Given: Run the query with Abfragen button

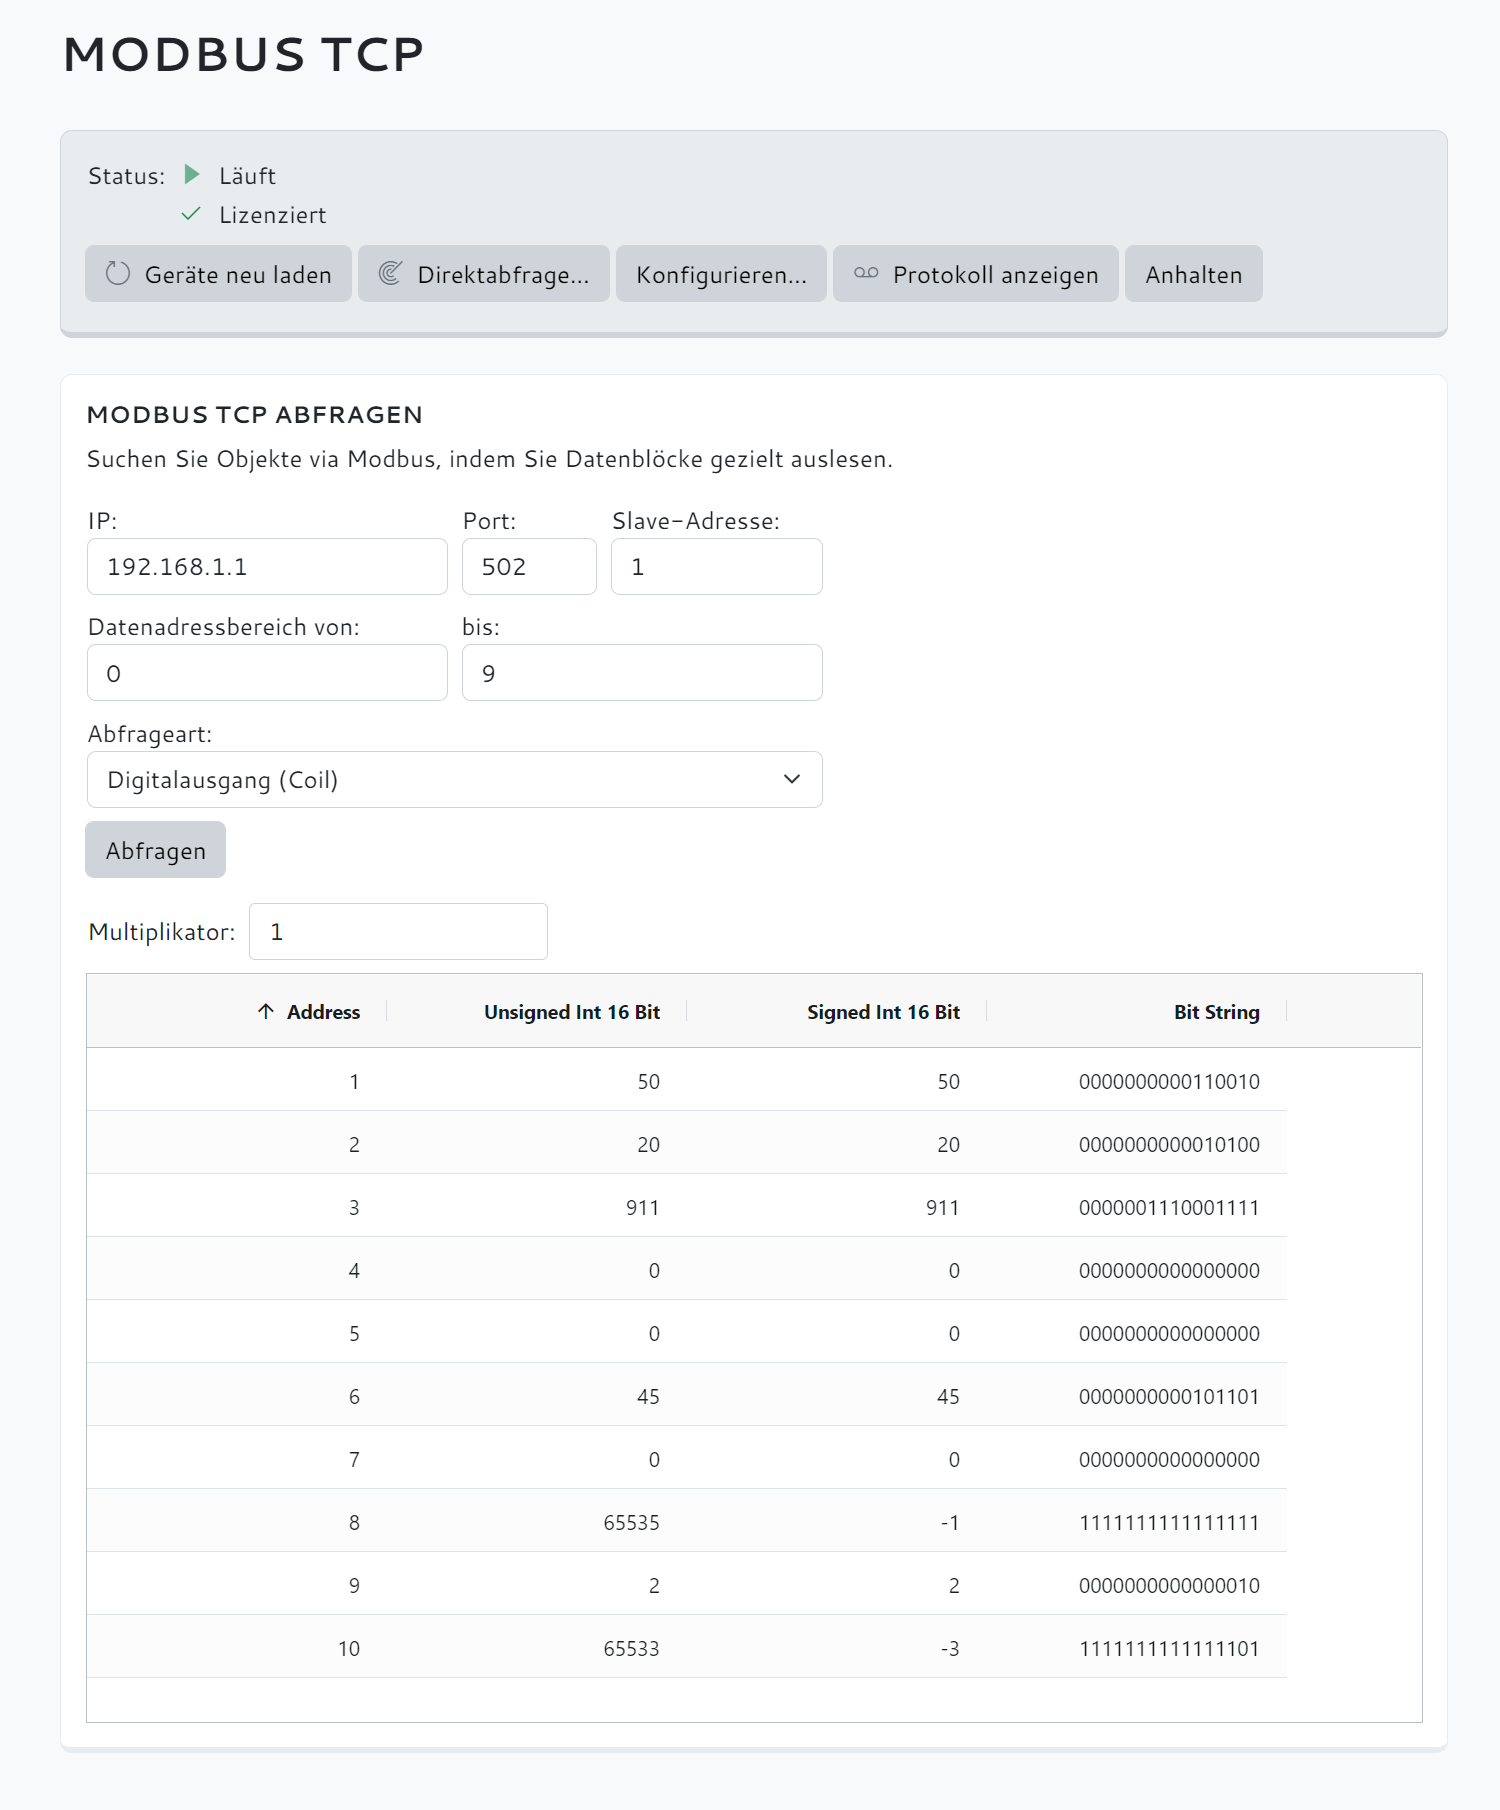Looking at the screenshot, I should click(156, 850).
